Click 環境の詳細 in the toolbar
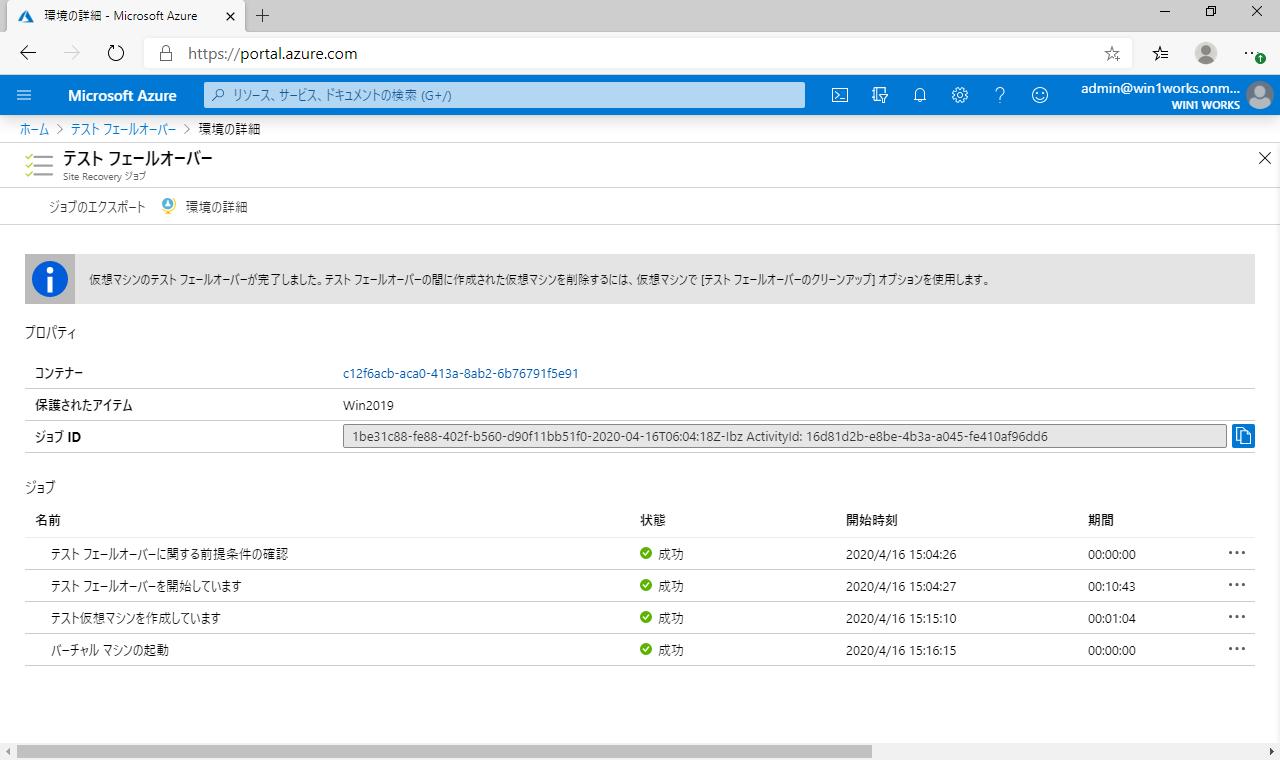The width and height of the screenshot is (1280, 760). pos(216,207)
